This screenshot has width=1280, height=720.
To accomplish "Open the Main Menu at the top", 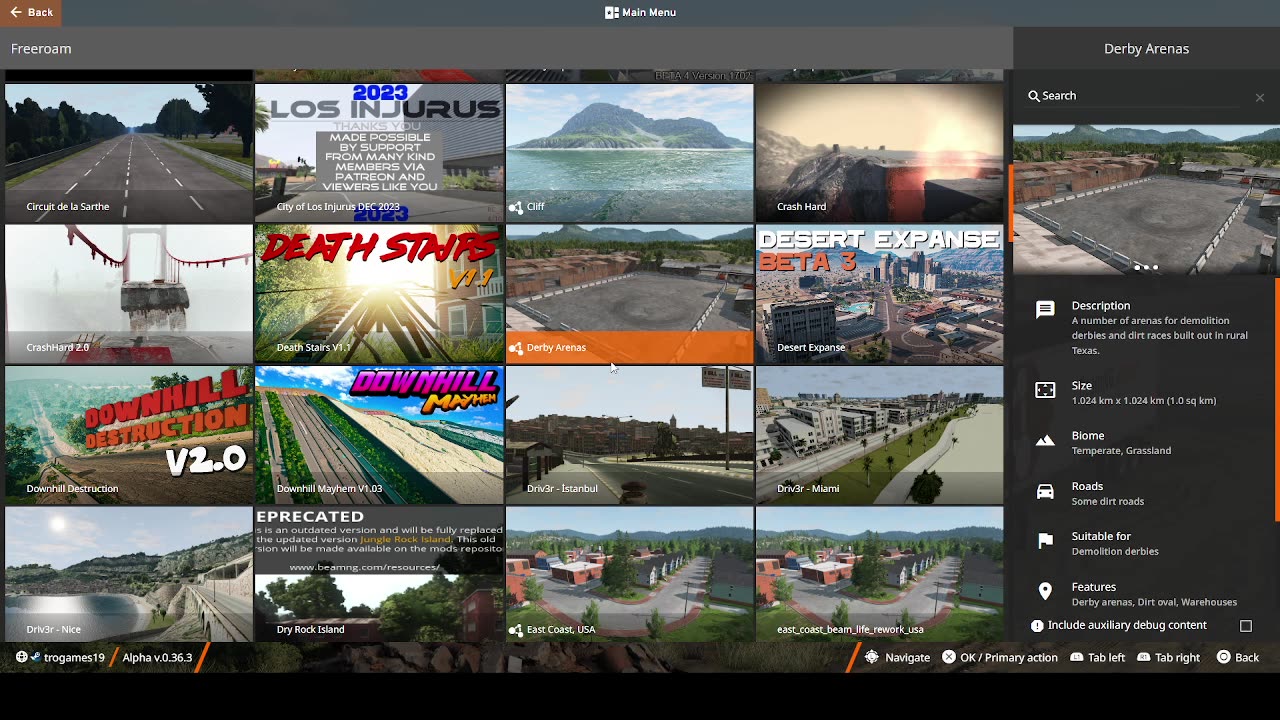I will coord(640,12).
